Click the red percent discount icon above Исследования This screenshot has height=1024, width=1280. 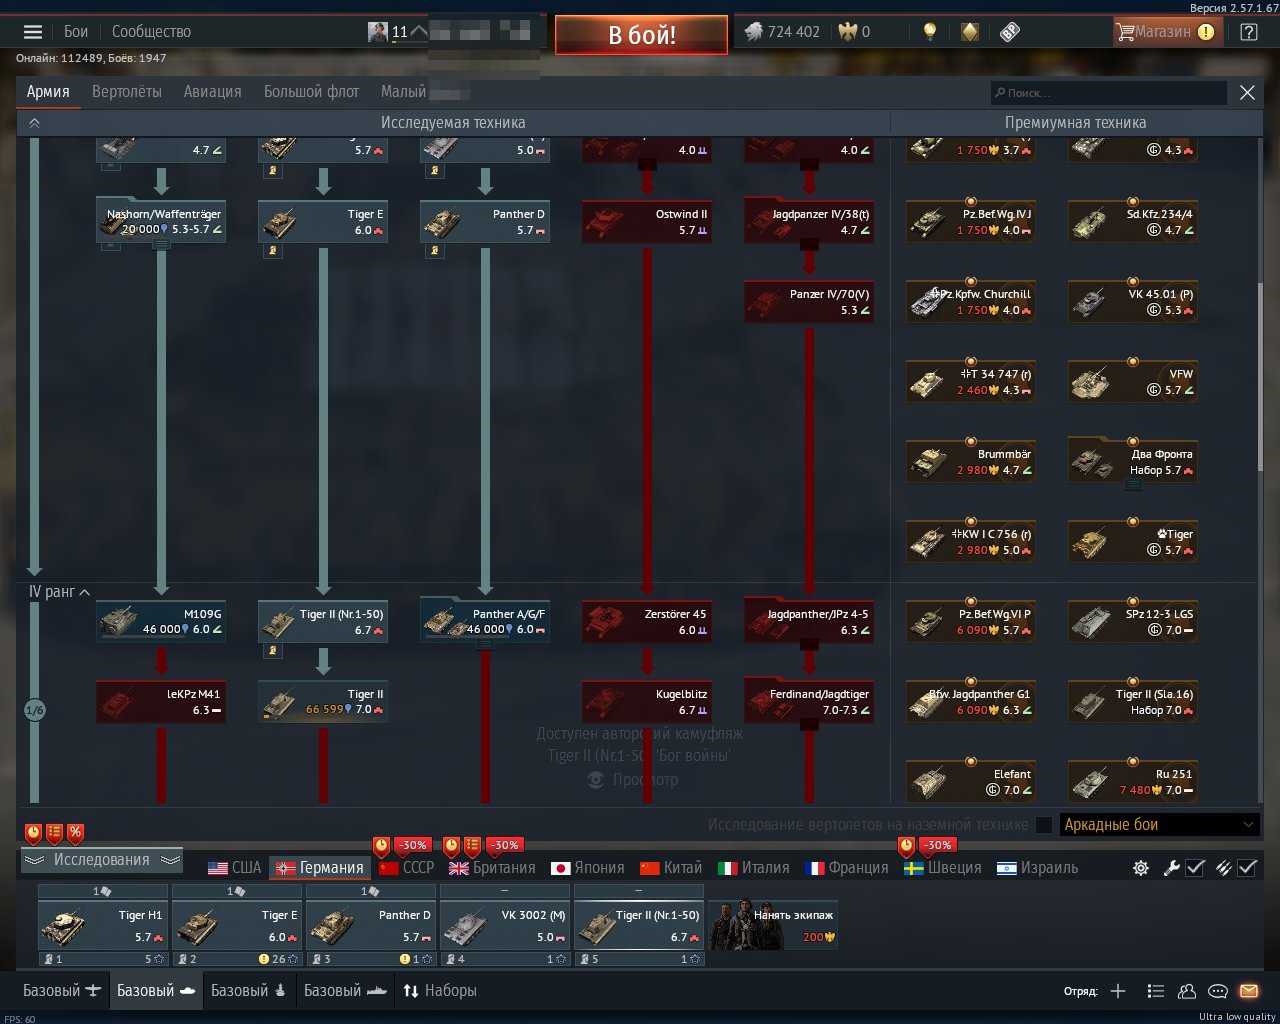click(x=75, y=832)
